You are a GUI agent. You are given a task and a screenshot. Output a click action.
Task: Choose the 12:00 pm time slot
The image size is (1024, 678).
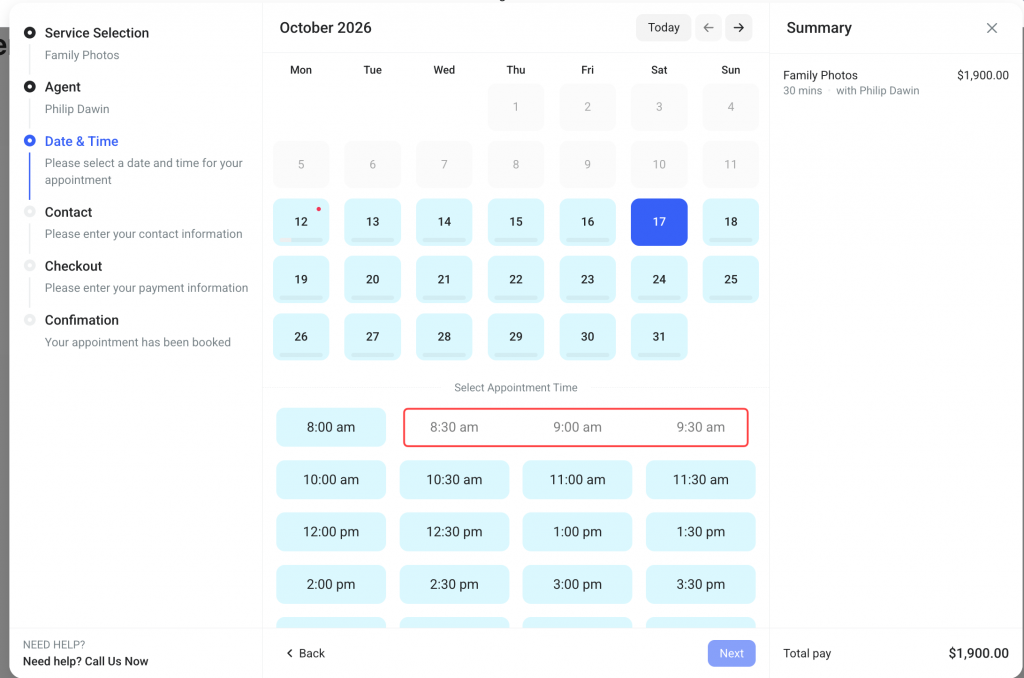click(x=331, y=532)
